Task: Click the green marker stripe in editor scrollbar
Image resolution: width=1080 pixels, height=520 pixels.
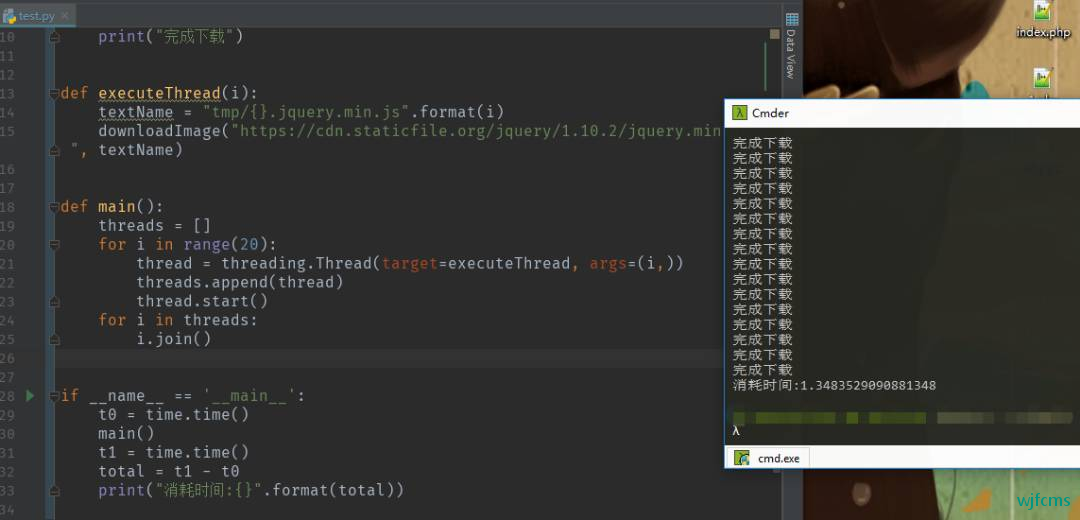Action: tap(765, 67)
